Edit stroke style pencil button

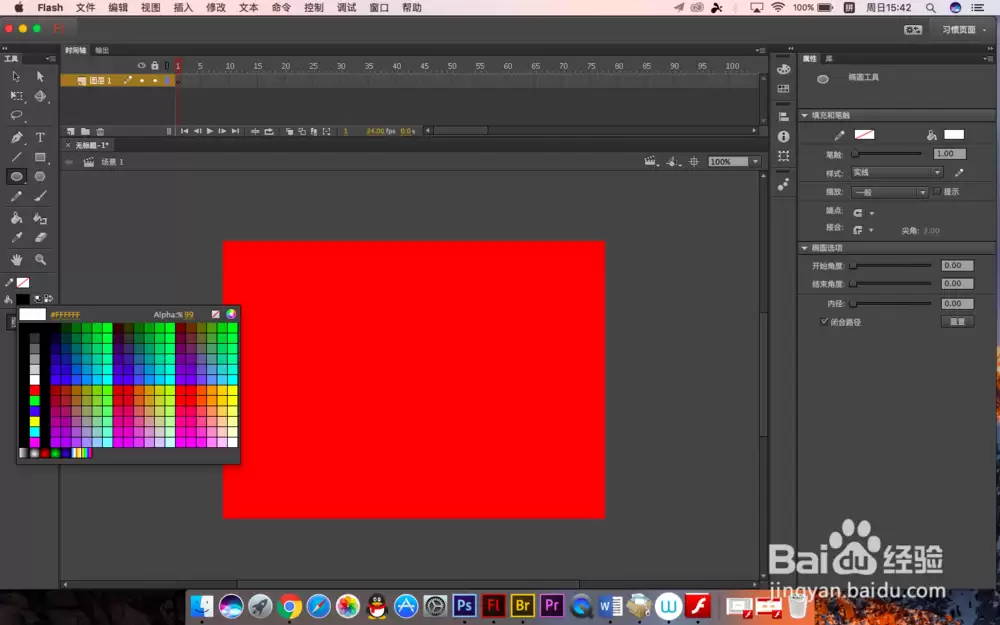pos(959,173)
